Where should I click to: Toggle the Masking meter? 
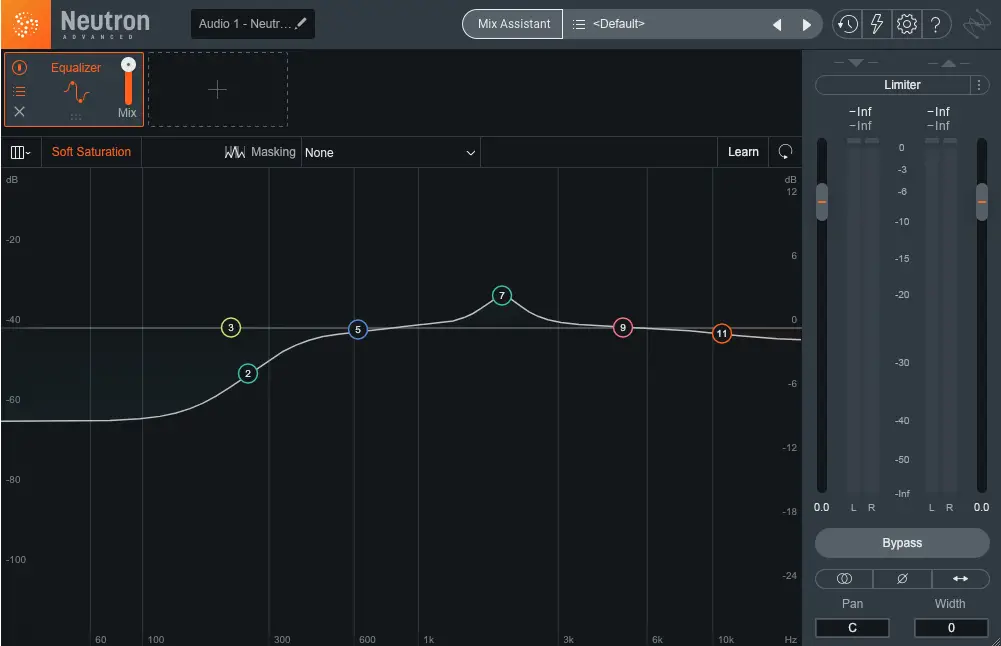[x=259, y=152]
